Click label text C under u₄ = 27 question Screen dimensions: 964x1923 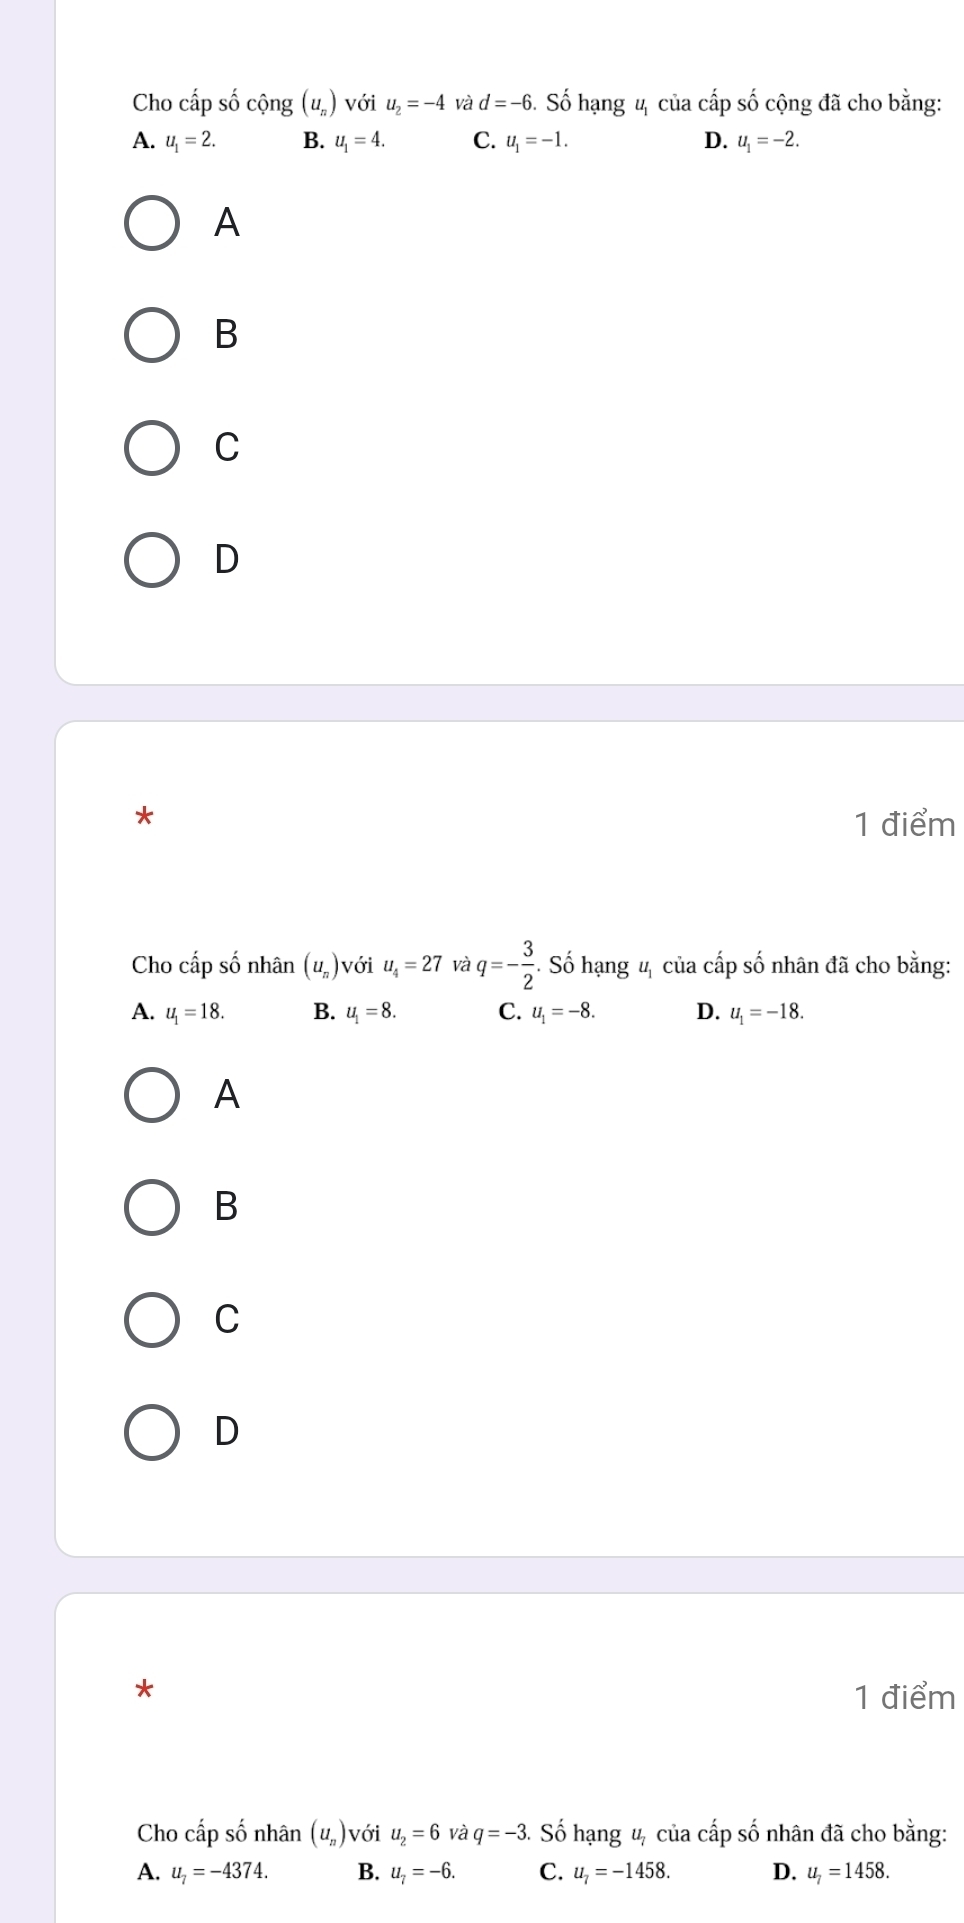(x=228, y=1320)
